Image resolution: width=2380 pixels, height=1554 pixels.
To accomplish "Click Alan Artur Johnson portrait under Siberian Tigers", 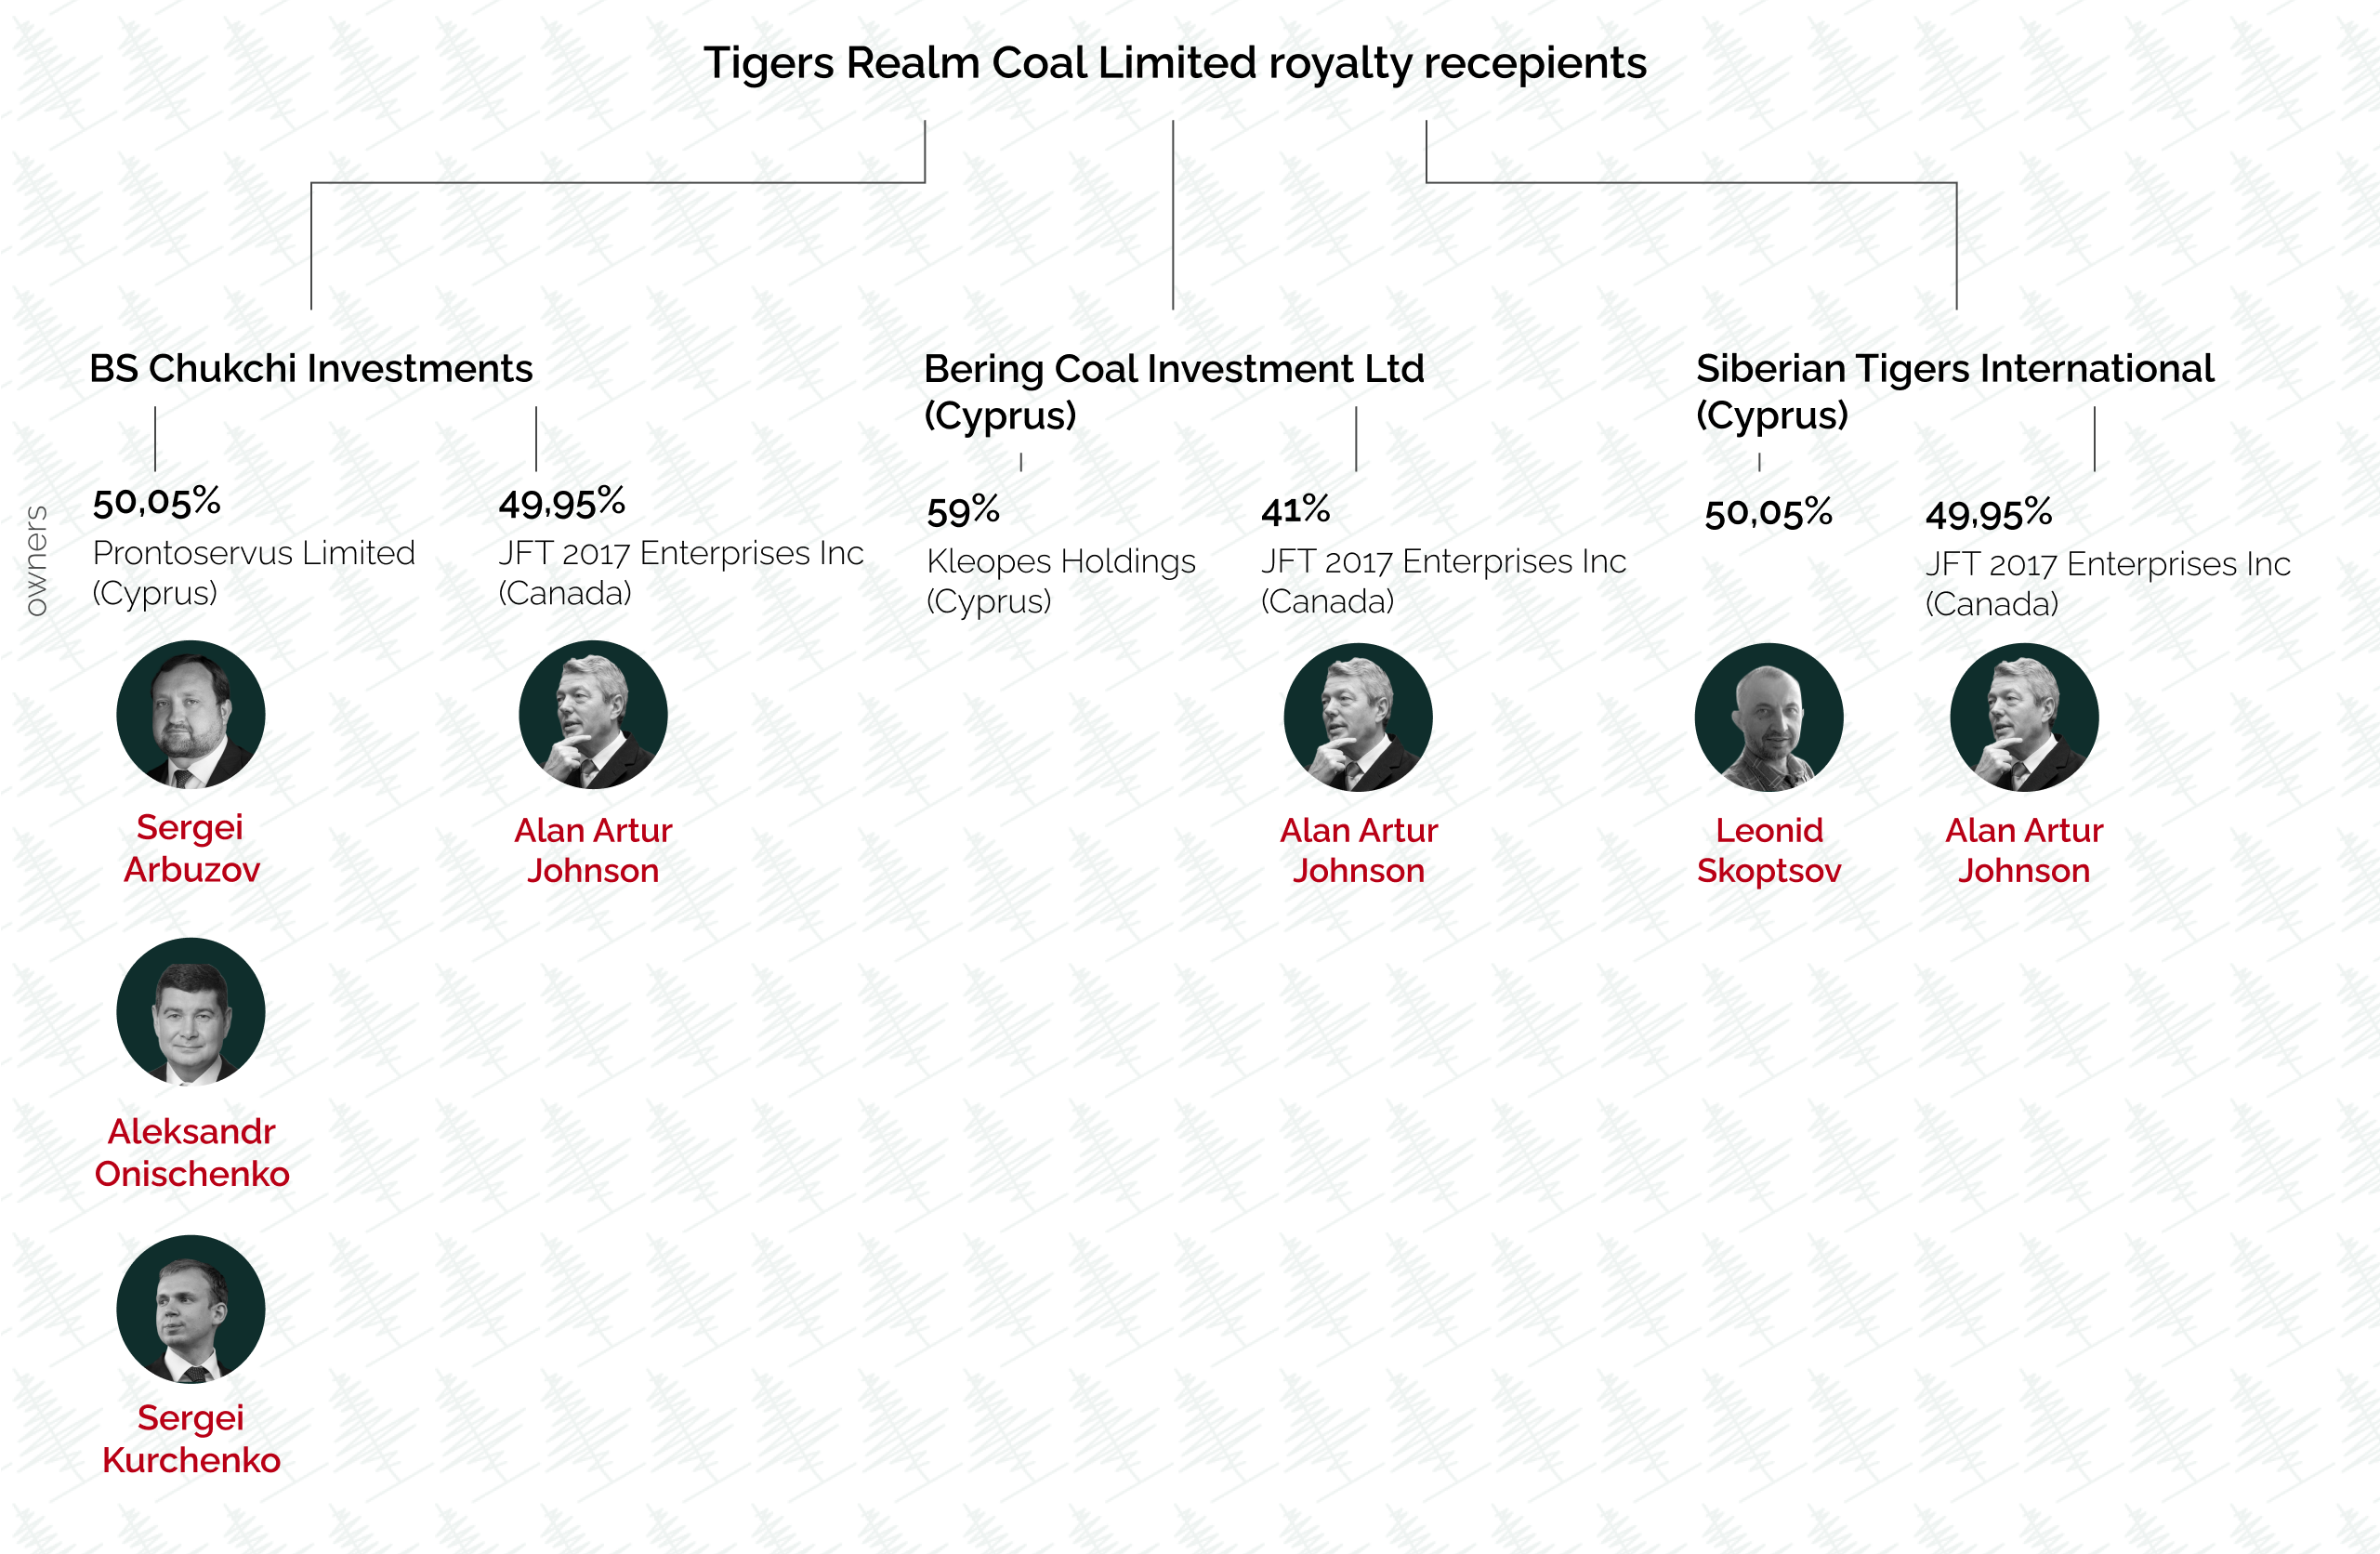I will 2024,717.
